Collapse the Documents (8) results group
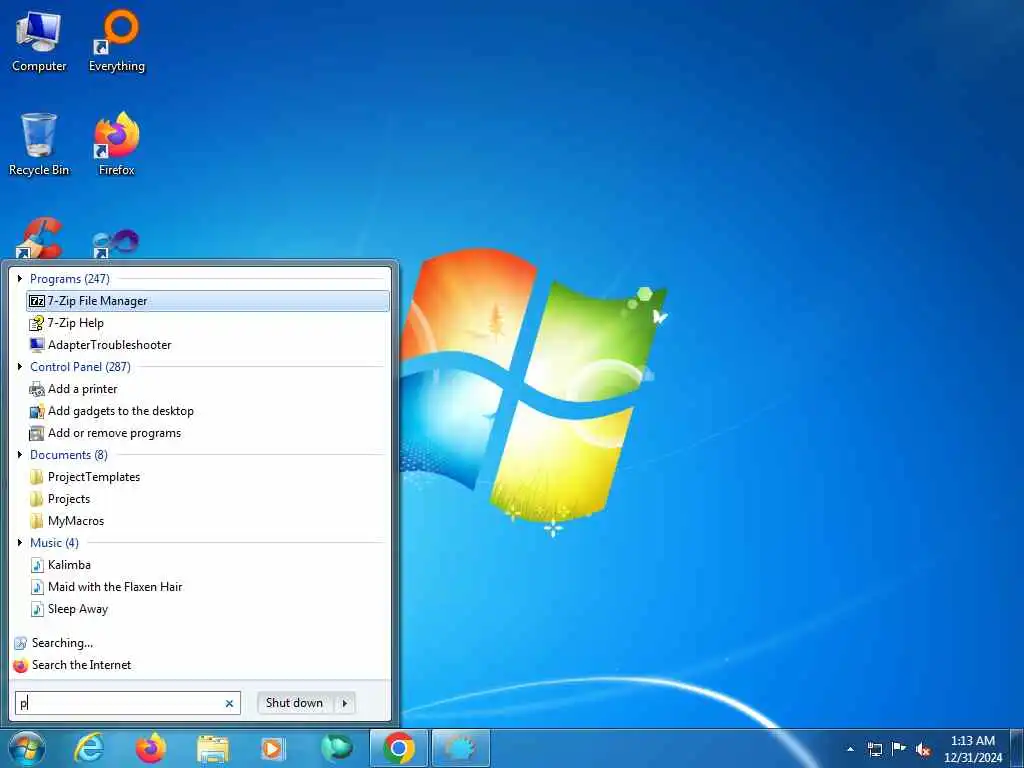The width and height of the screenshot is (1024, 768). 20,455
